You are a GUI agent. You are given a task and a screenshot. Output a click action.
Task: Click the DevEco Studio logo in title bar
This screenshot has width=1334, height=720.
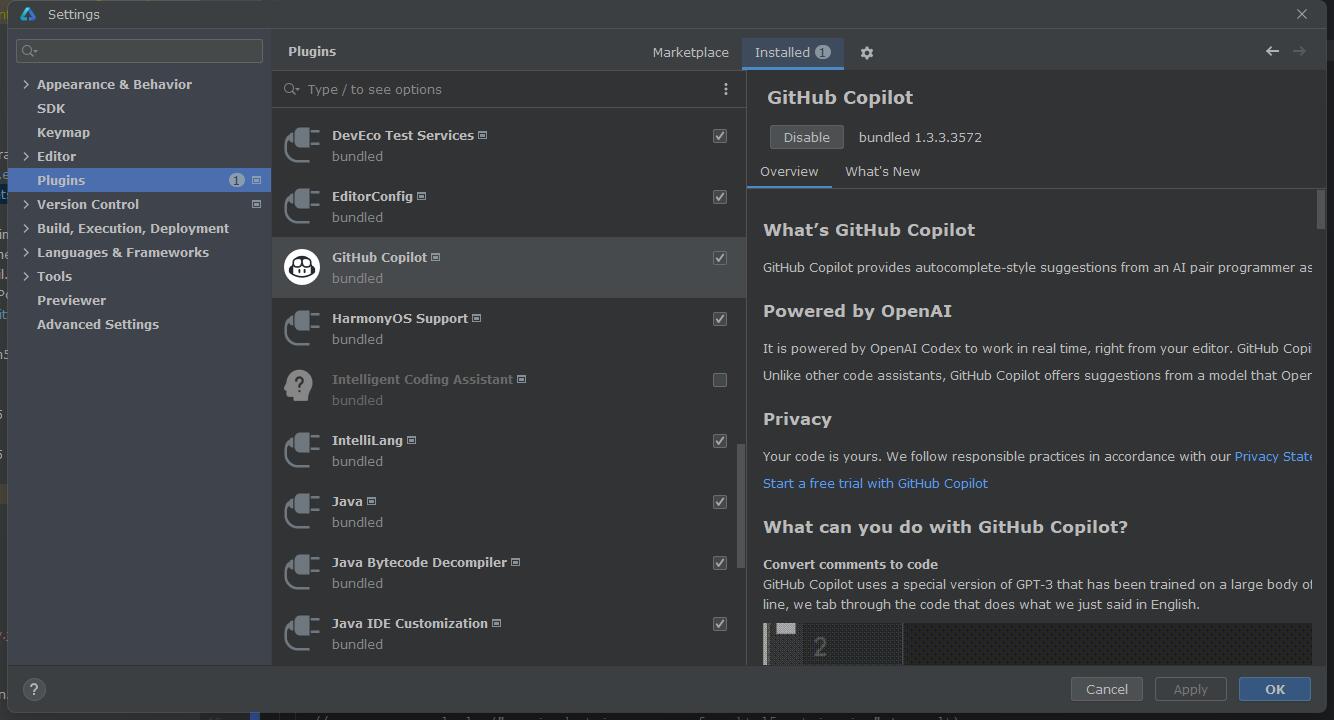(x=28, y=14)
